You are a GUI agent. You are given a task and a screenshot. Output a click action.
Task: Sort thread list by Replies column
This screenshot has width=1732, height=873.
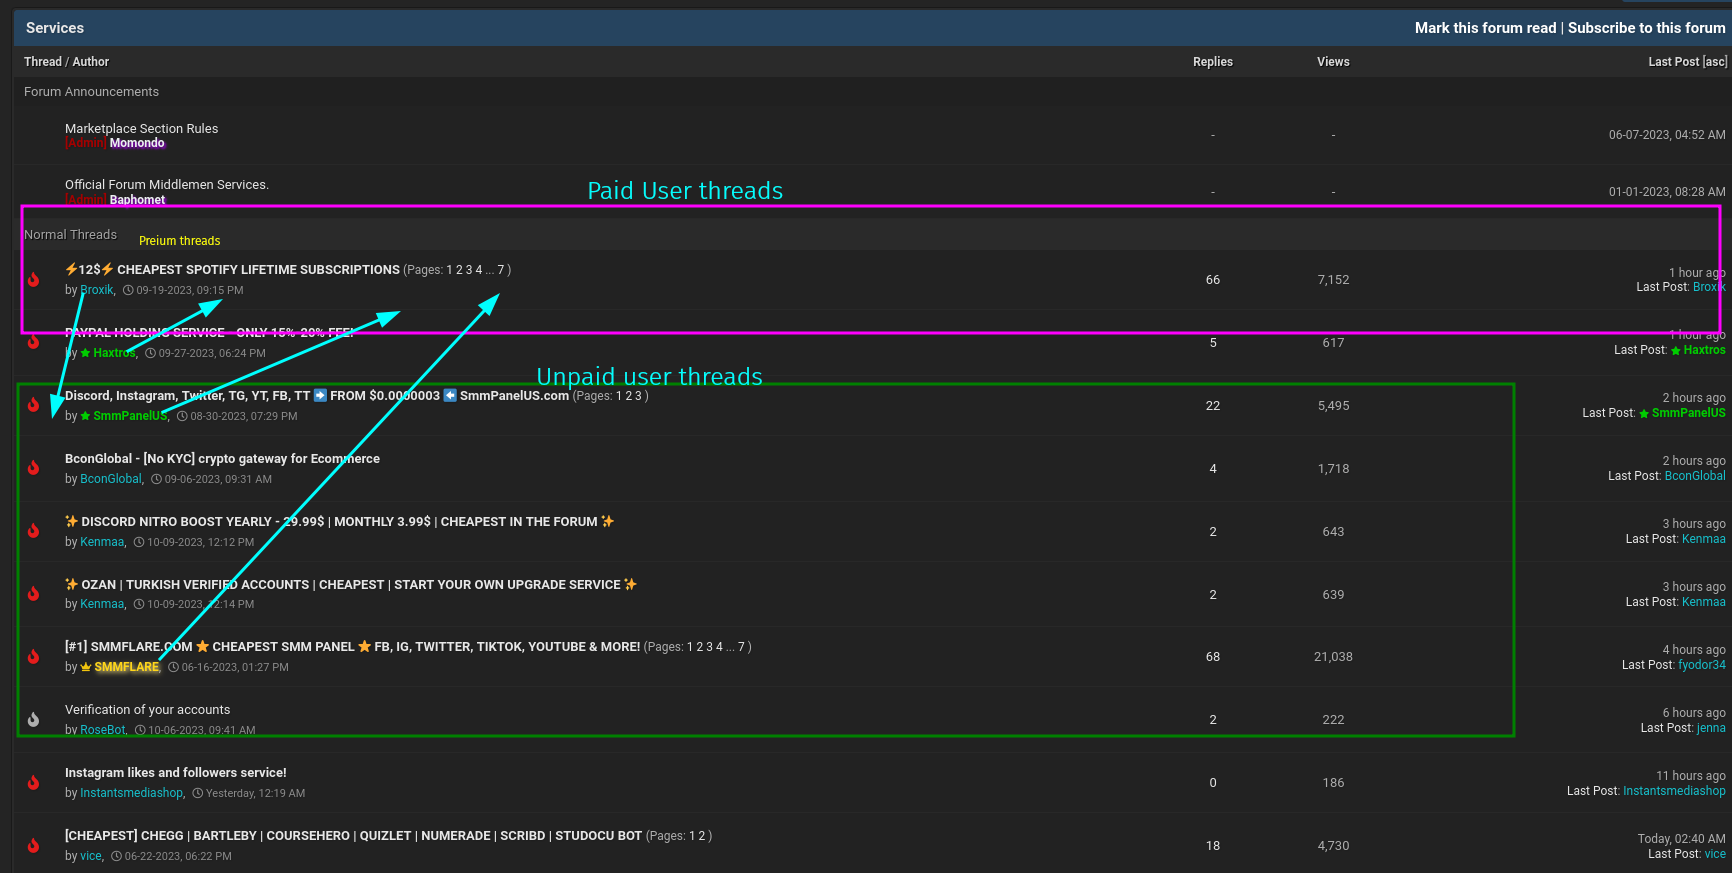tap(1212, 62)
